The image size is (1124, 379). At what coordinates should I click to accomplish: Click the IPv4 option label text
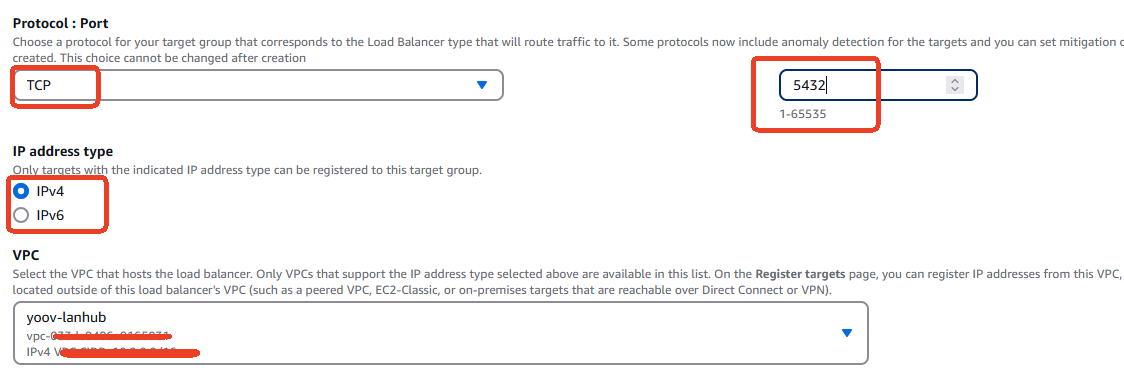(x=50, y=191)
